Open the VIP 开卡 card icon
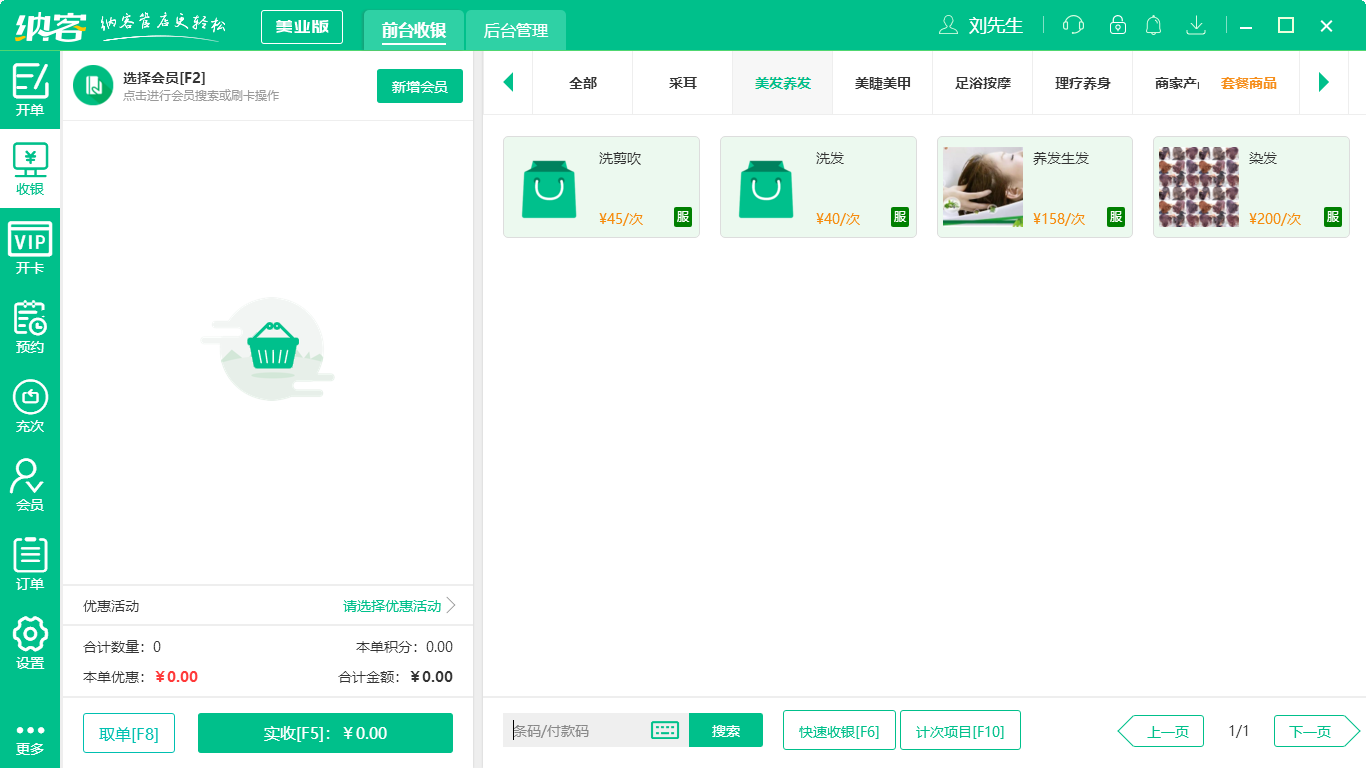 [x=30, y=243]
